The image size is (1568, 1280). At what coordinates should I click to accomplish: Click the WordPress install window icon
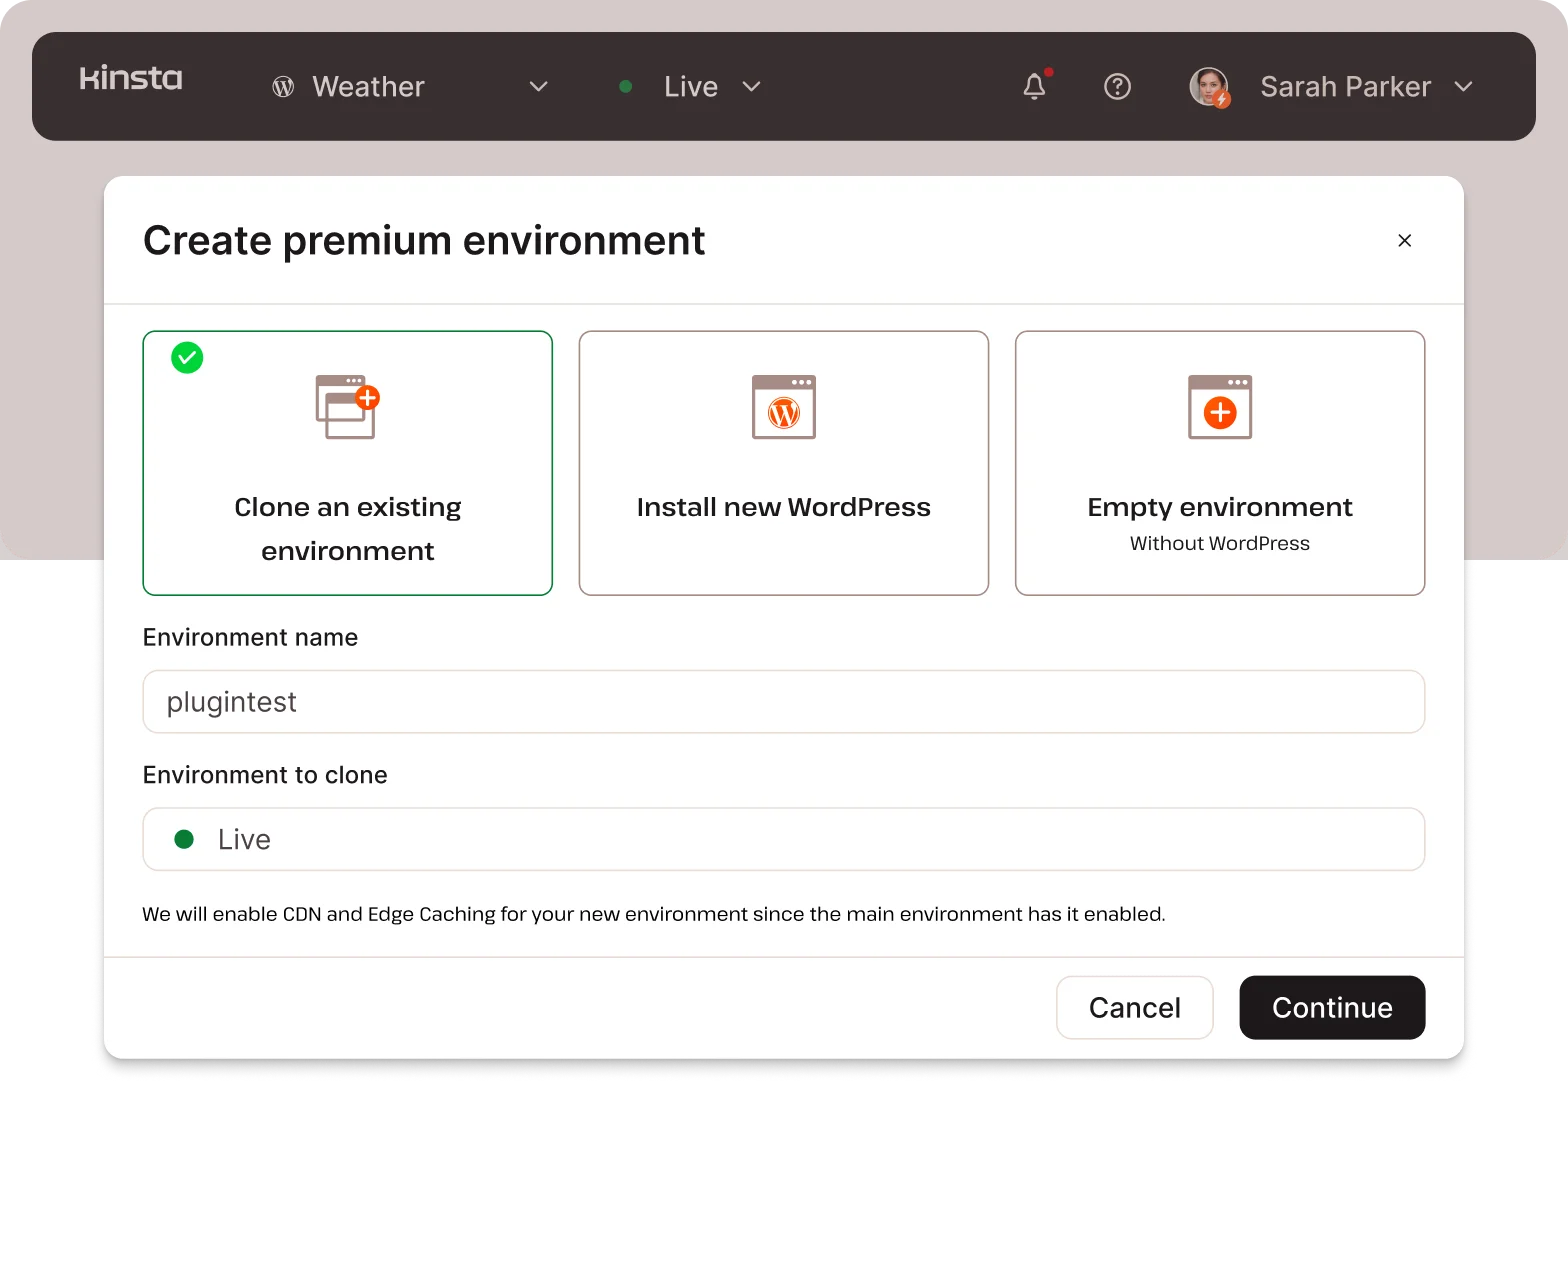[x=783, y=407]
